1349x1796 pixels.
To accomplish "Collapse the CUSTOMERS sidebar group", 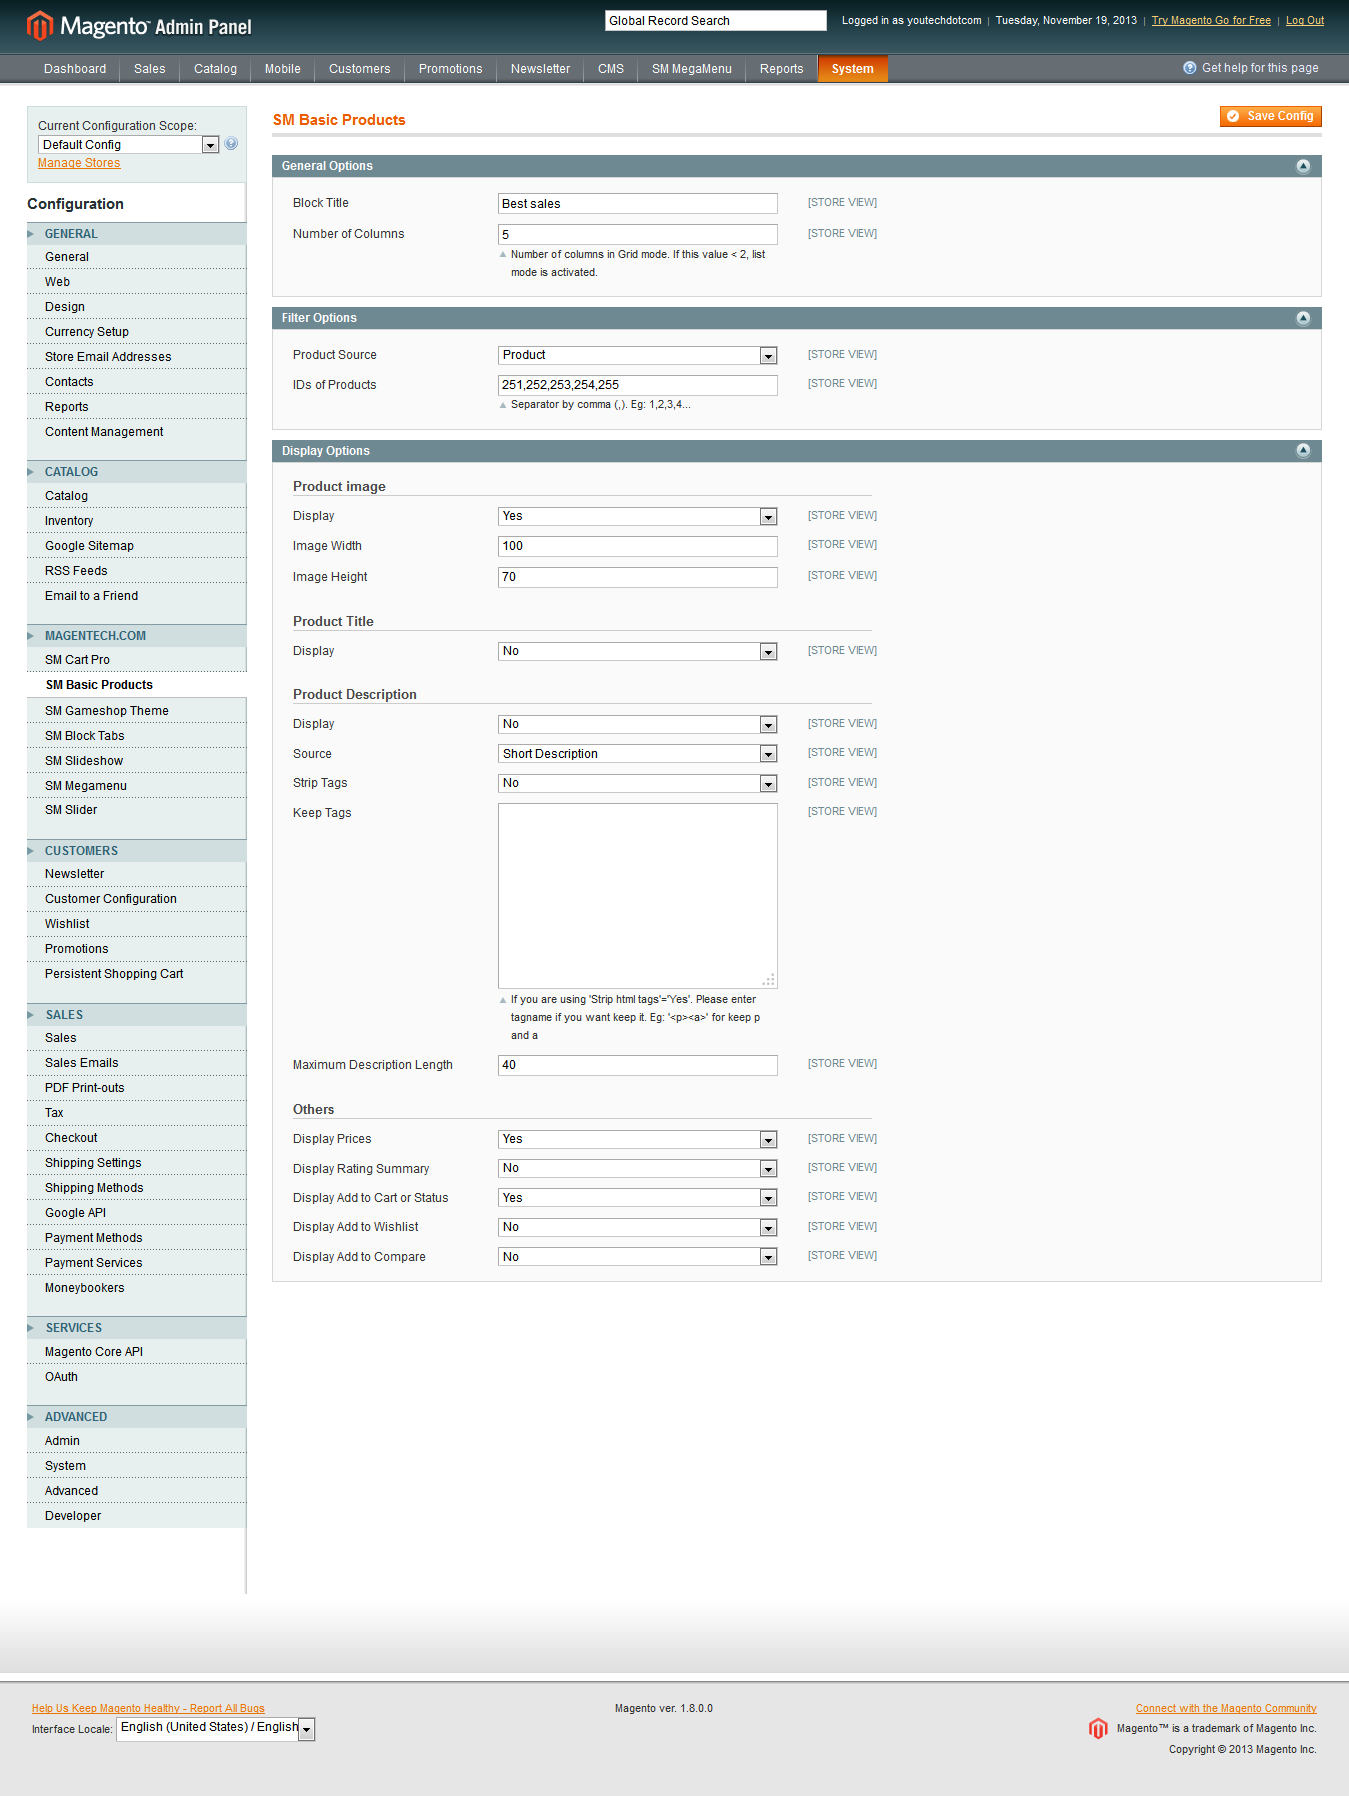I will 136,851.
